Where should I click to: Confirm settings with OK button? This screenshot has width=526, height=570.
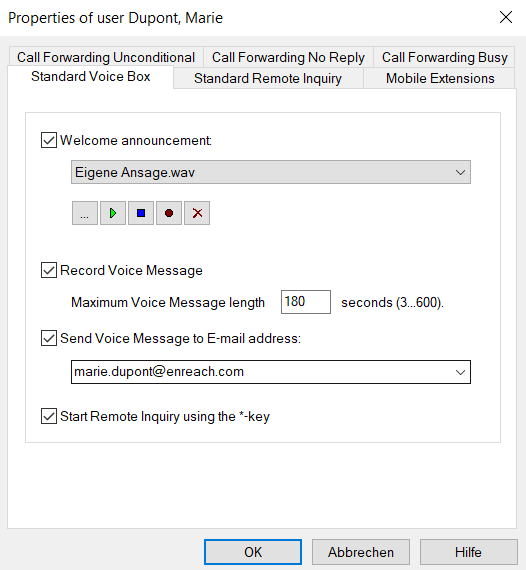coord(253,552)
